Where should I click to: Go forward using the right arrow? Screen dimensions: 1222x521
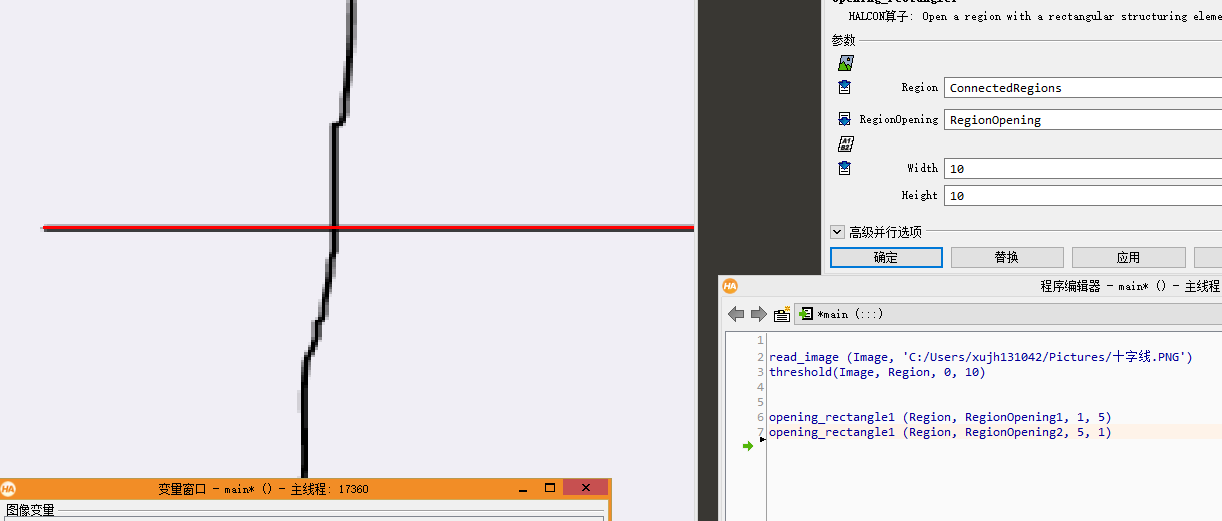(x=759, y=314)
